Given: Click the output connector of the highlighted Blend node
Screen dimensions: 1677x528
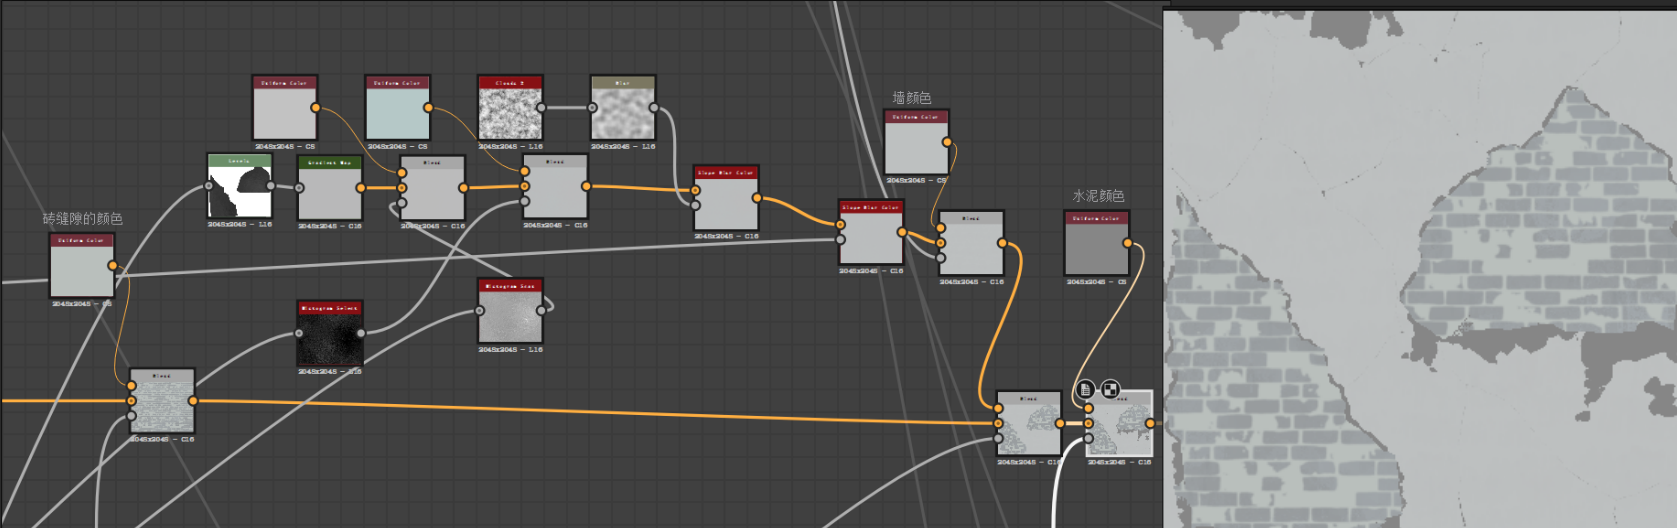Looking at the screenshot, I should pos(1150,424).
